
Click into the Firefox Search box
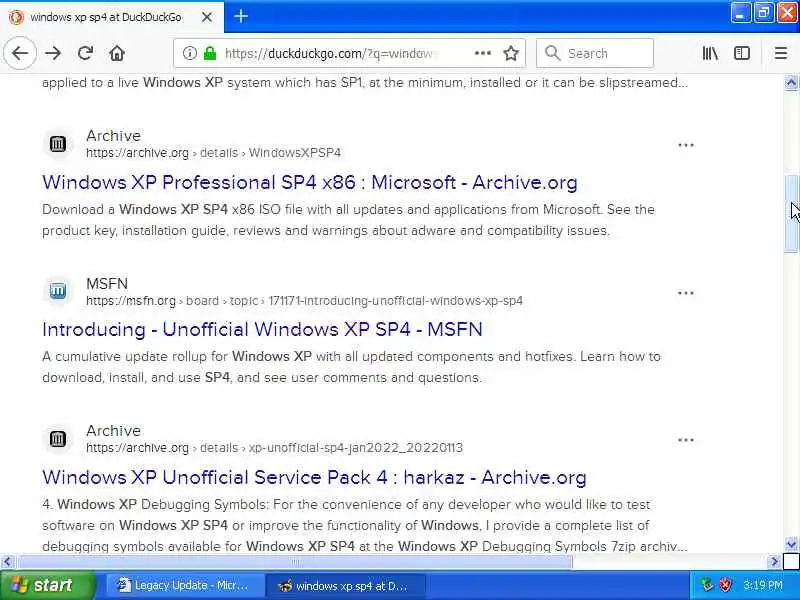click(x=595, y=53)
